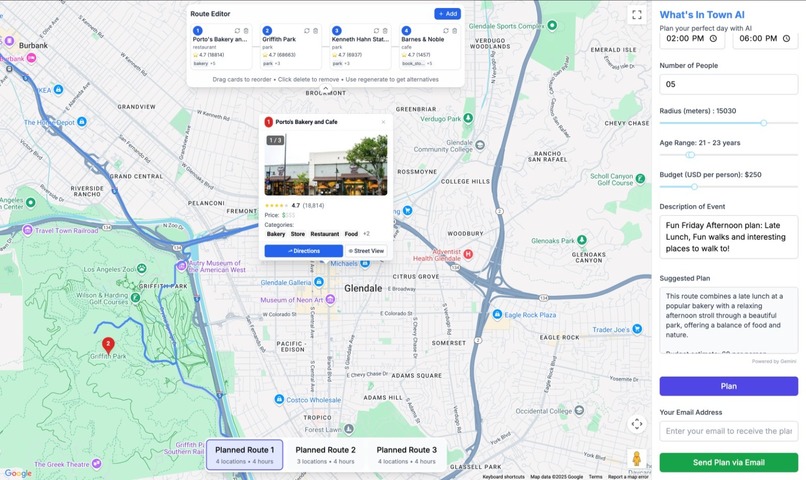The width and height of the screenshot is (806, 480).
Task: Open the start time clock picker
Action: point(713,39)
